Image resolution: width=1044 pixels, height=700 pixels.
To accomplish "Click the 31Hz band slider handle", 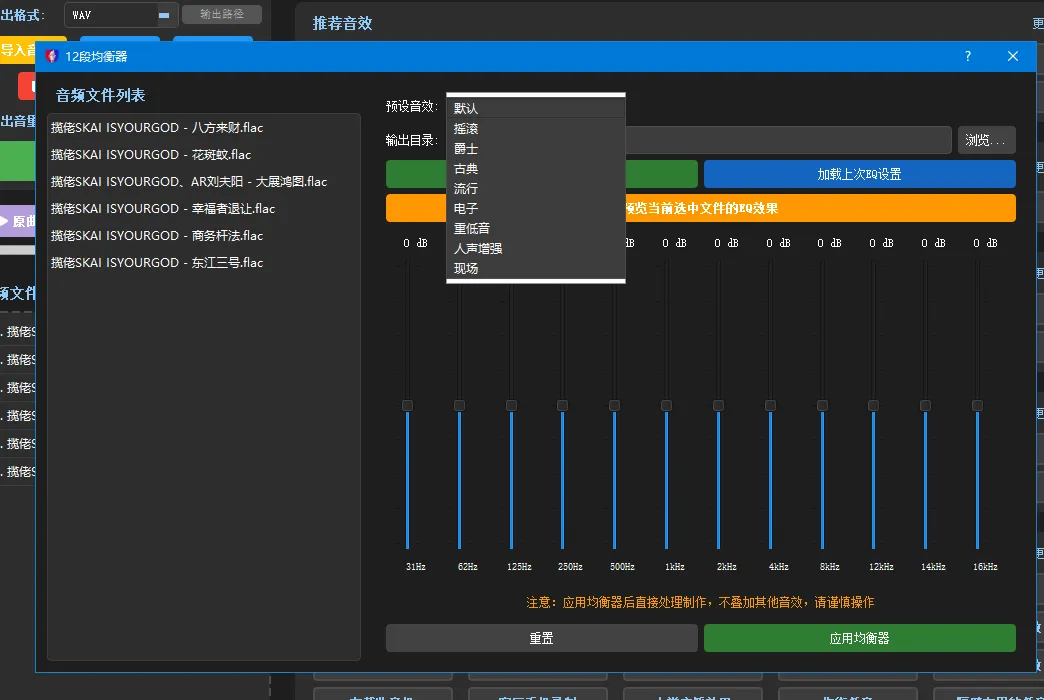I will (x=407, y=406).
